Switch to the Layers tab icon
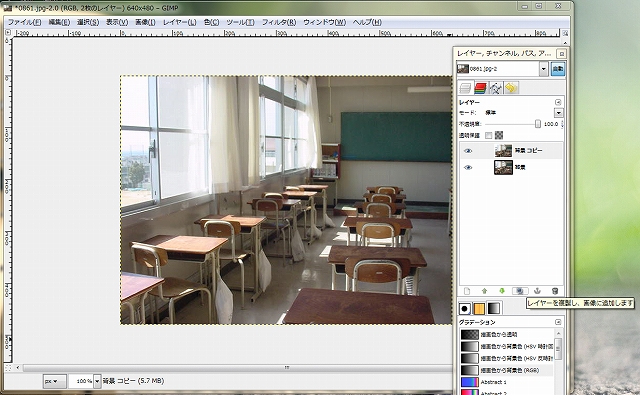 click(x=465, y=88)
